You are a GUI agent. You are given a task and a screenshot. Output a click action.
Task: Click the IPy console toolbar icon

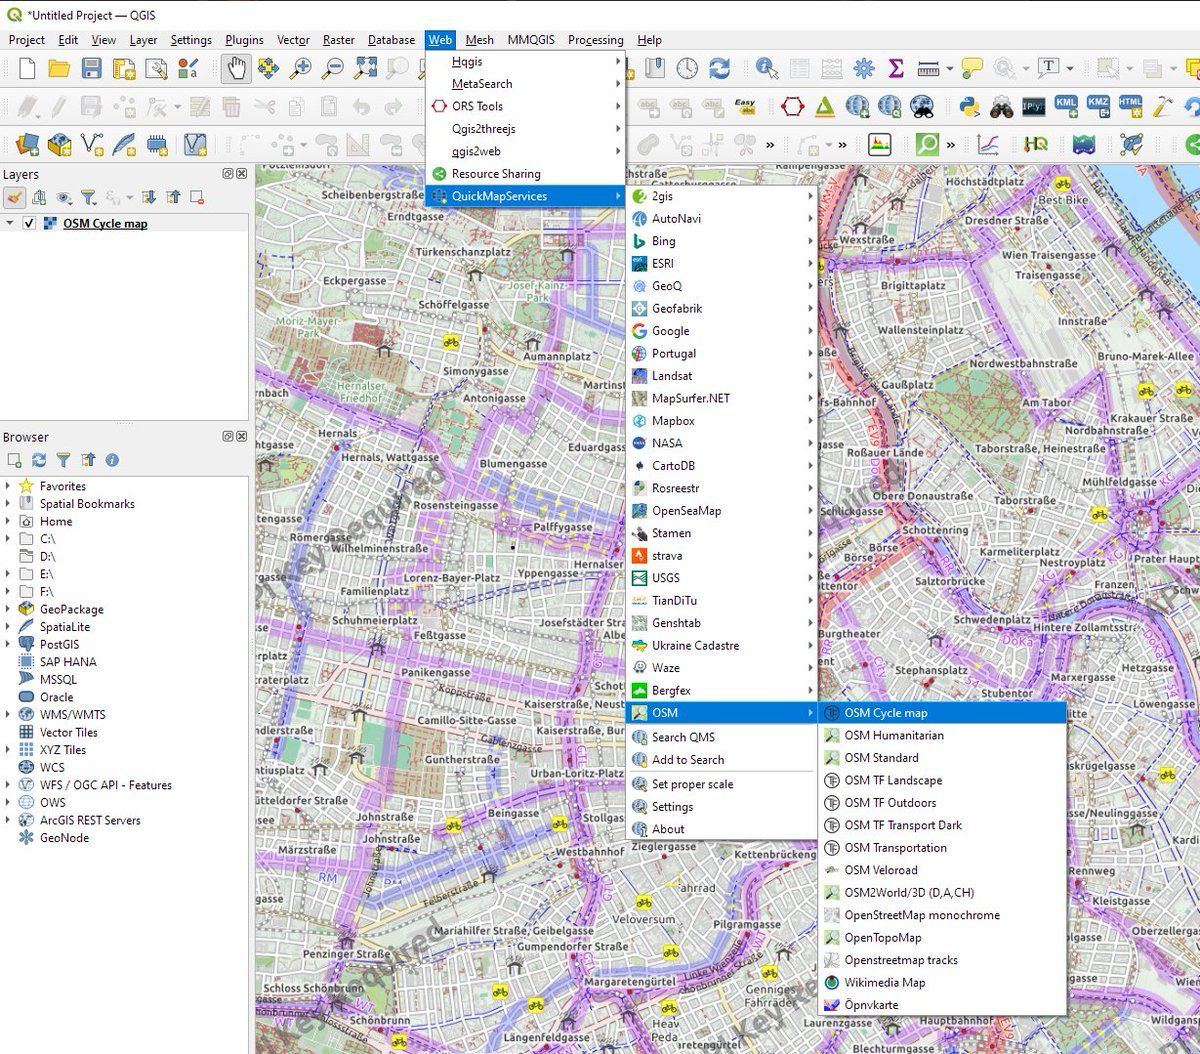[1033, 106]
